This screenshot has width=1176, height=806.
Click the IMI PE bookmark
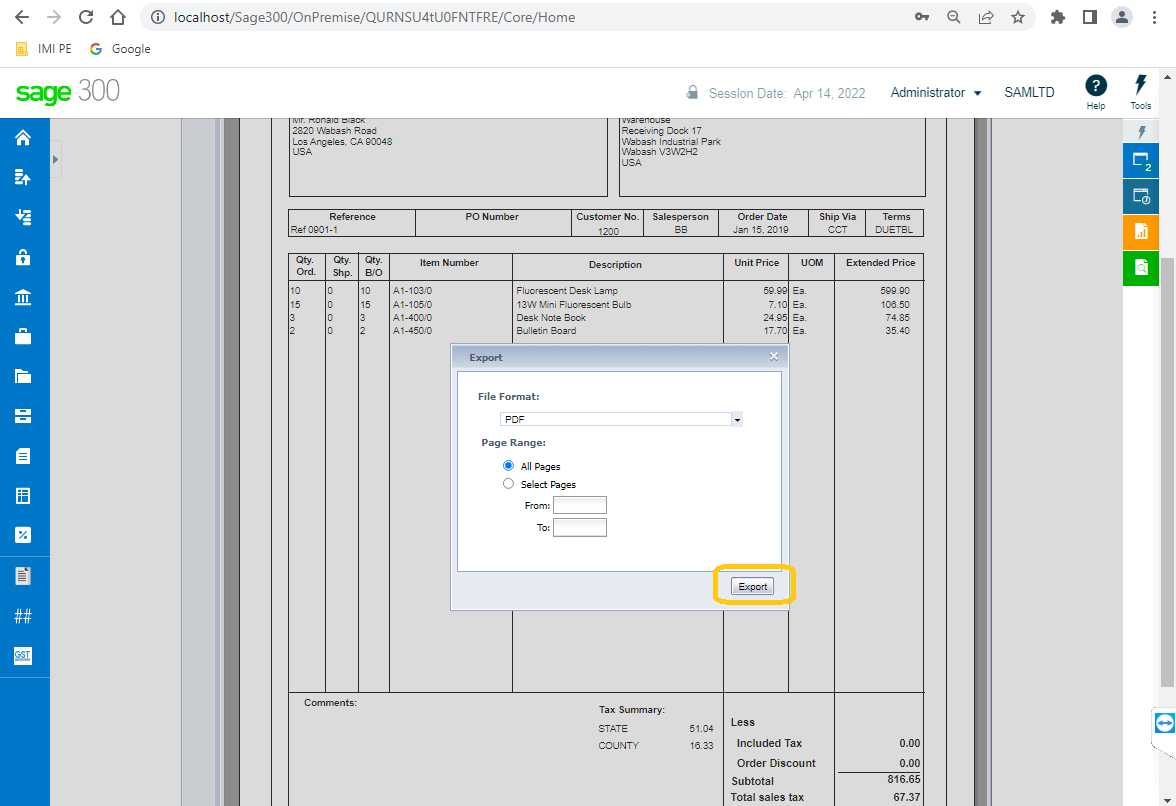[43, 48]
